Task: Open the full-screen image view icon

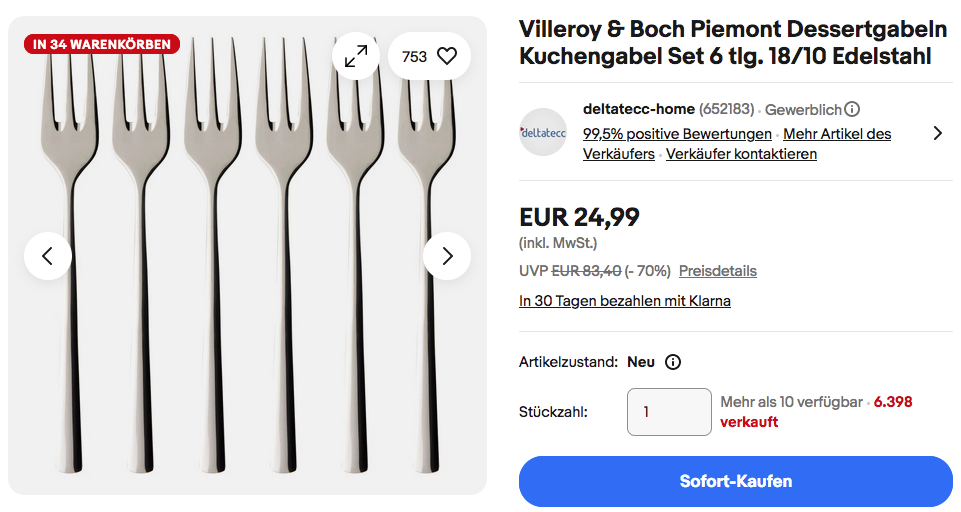Action: (356, 57)
